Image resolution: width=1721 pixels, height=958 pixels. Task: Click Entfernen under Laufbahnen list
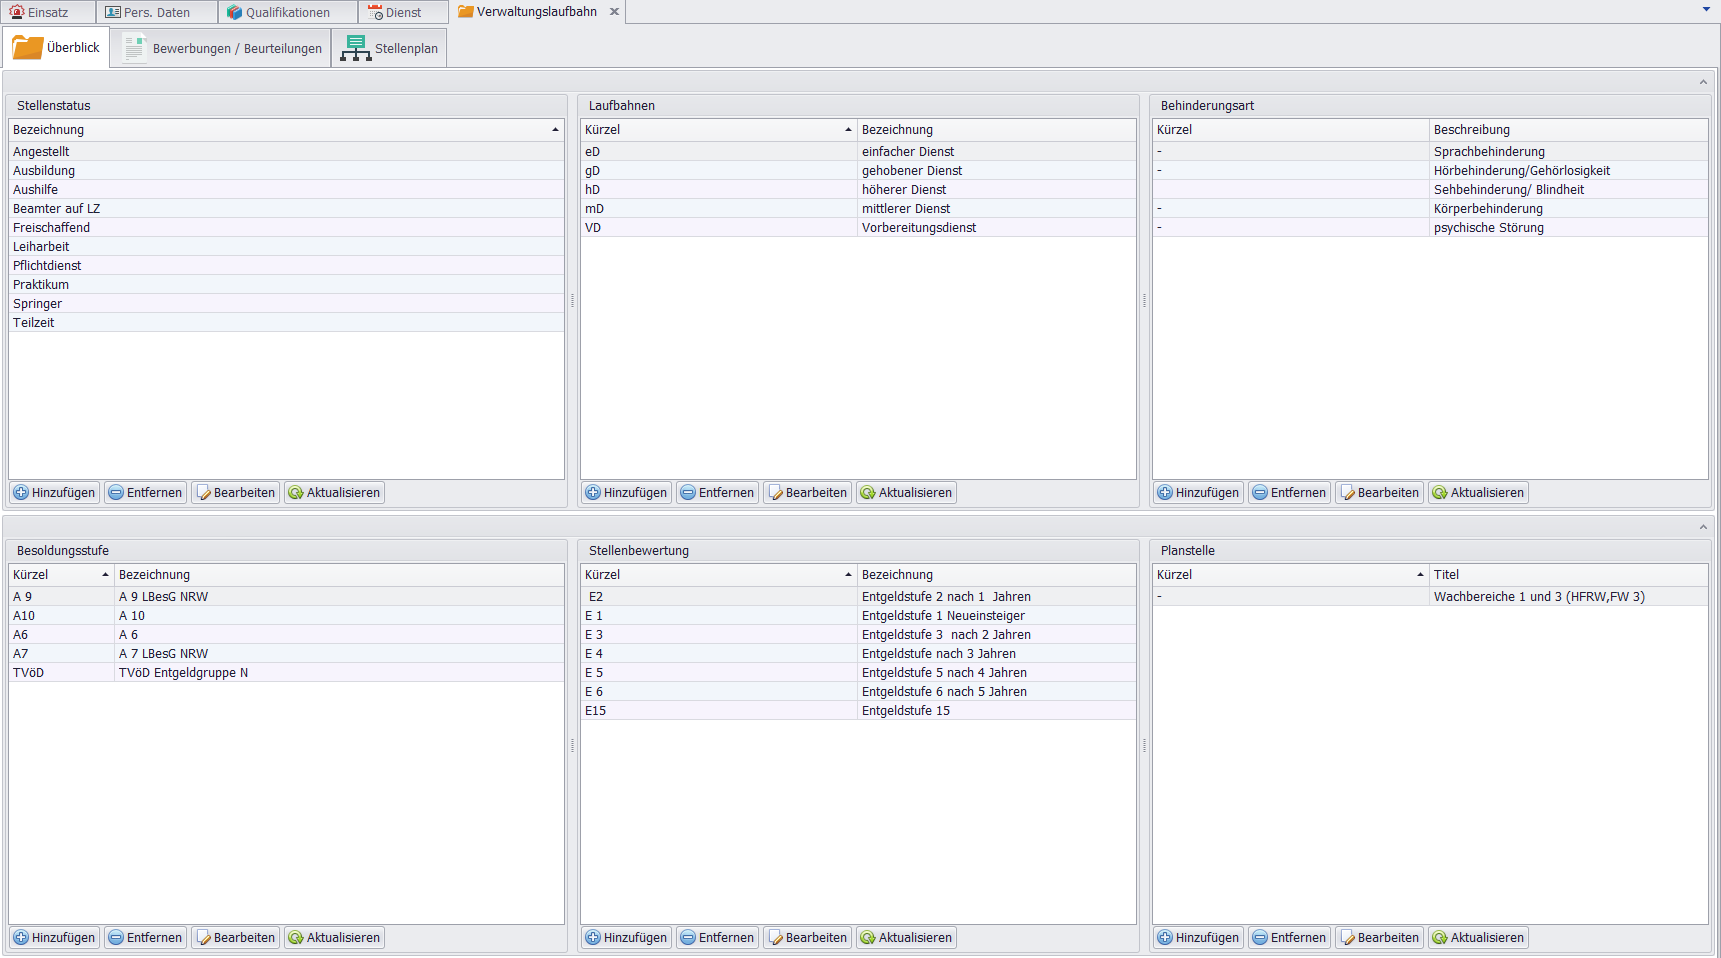click(716, 493)
